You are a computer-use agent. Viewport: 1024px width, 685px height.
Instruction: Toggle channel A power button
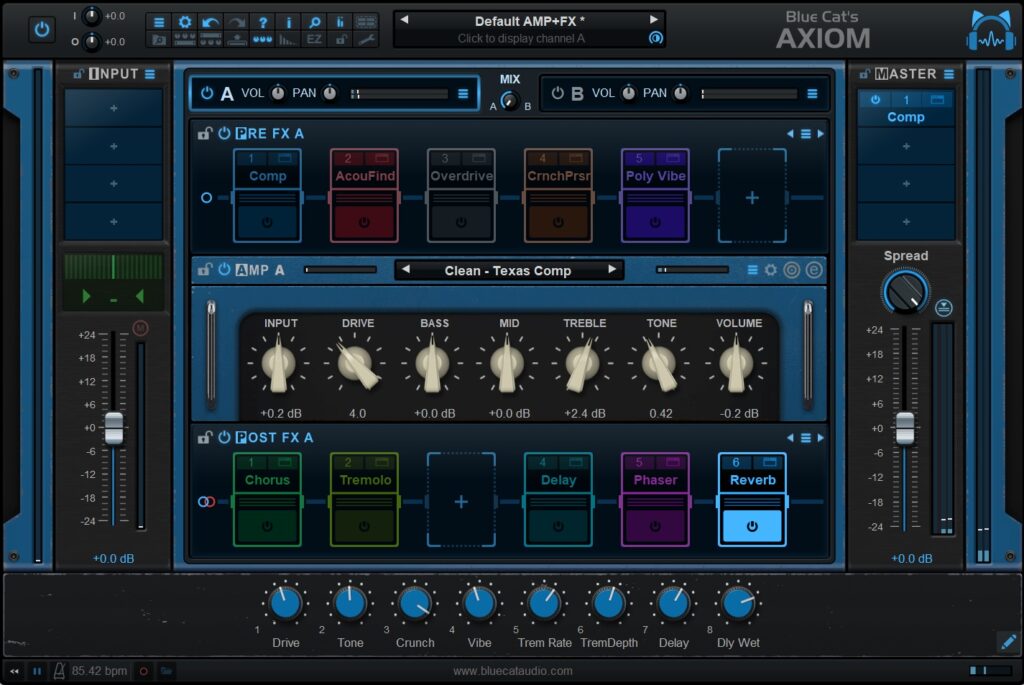point(207,93)
